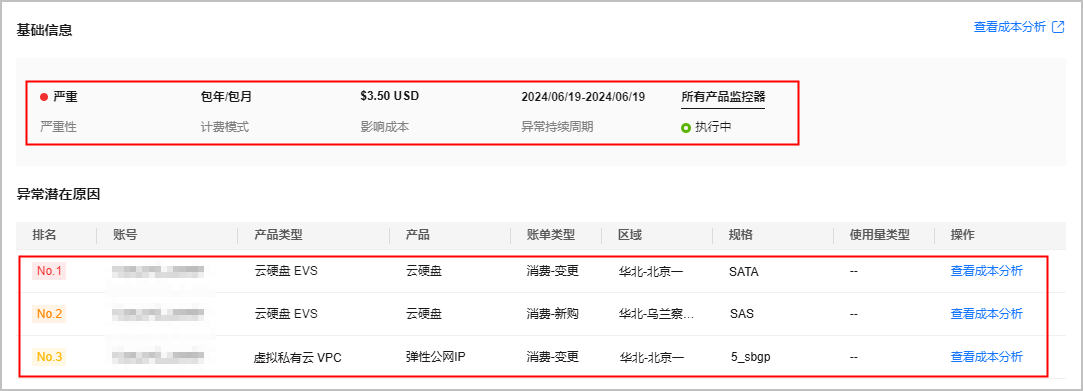Click the truncated 华北-乌兰察... region cell

coord(656,314)
